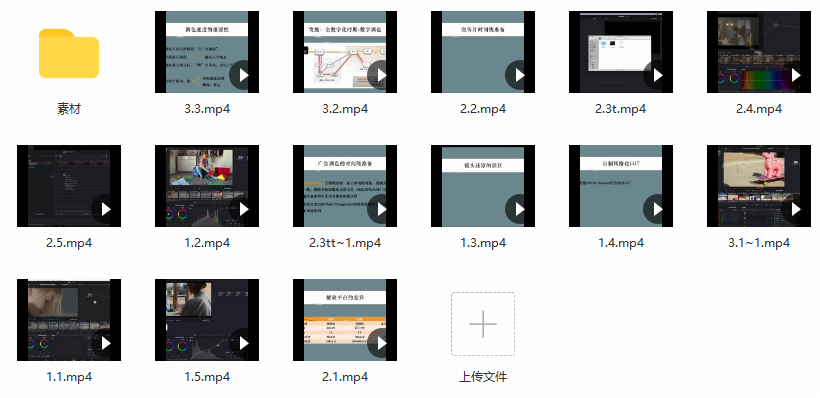Select the 1.1.mp4 video thumbnail
The image size is (820, 398).
click(69, 320)
